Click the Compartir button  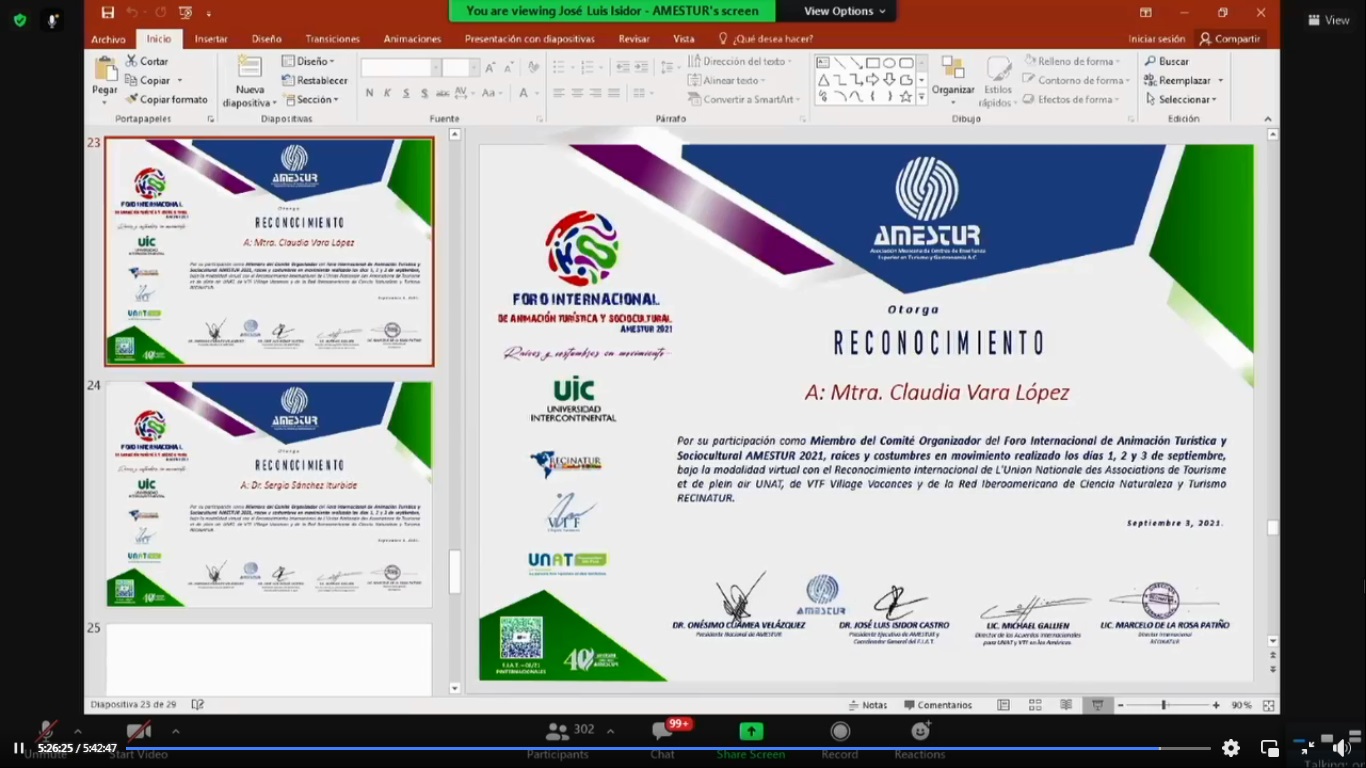coord(1230,39)
